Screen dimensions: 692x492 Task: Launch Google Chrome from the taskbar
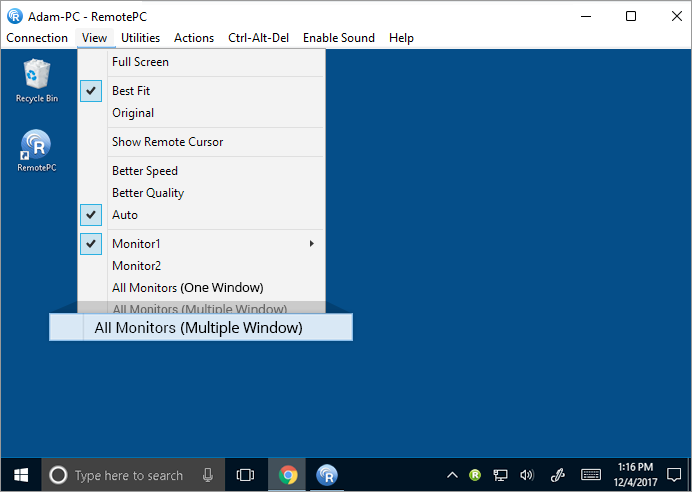288,475
